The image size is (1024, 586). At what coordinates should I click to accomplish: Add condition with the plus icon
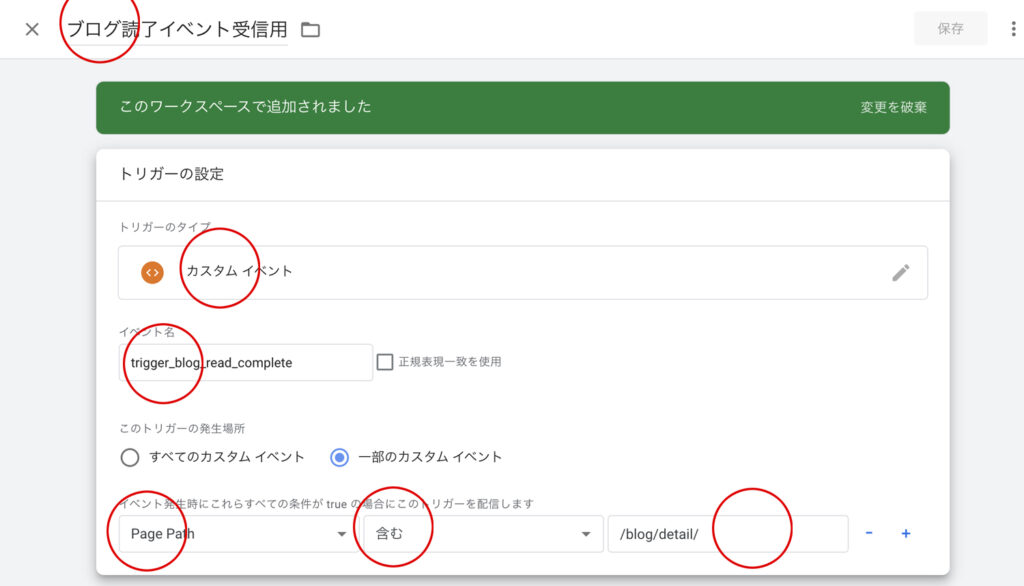click(906, 533)
